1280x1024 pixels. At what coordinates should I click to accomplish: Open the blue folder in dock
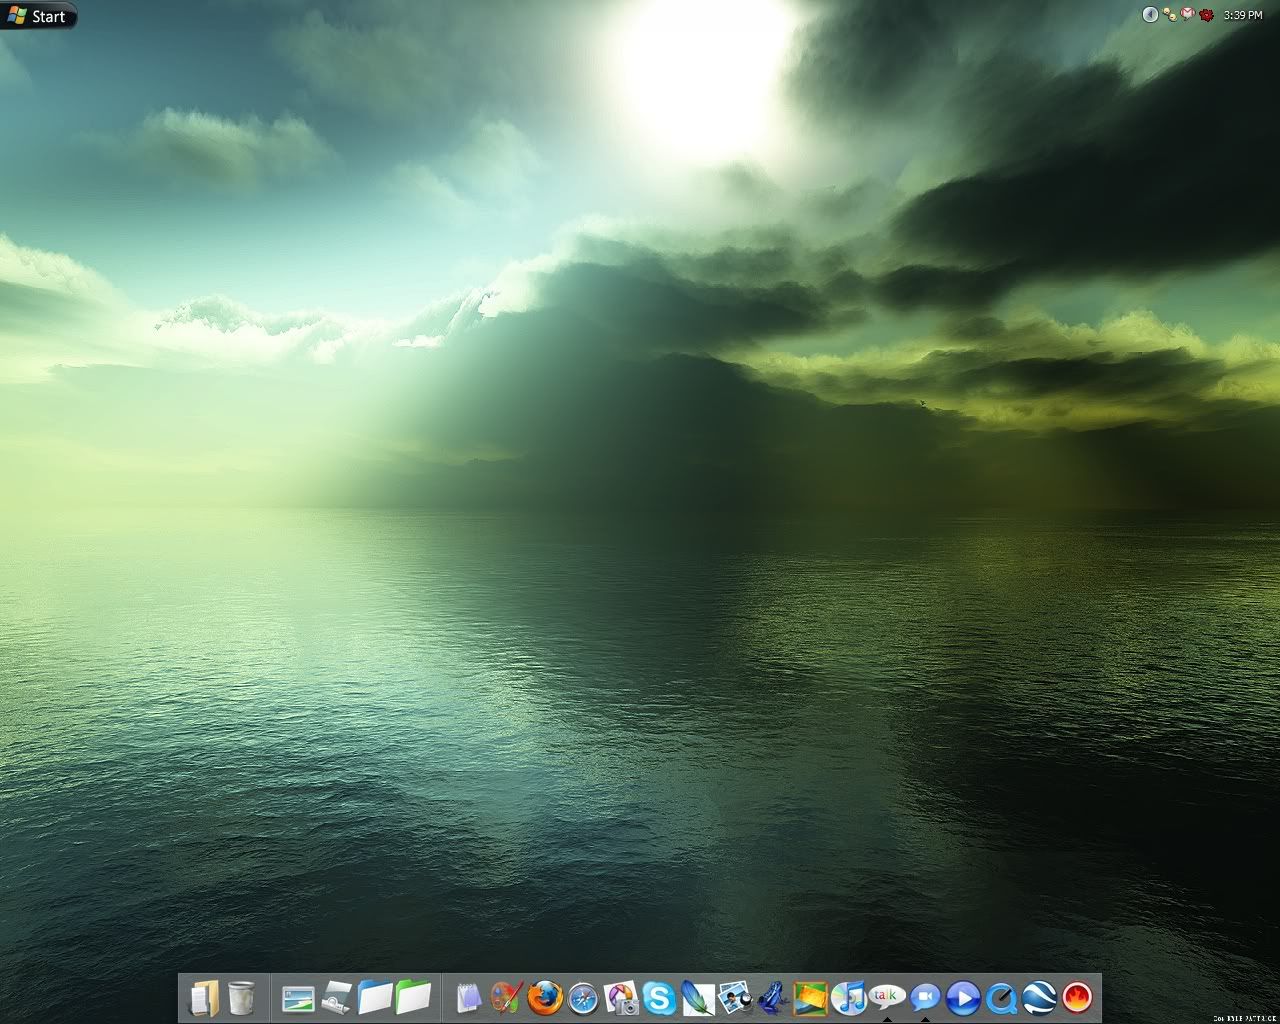[x=375, y=998]
